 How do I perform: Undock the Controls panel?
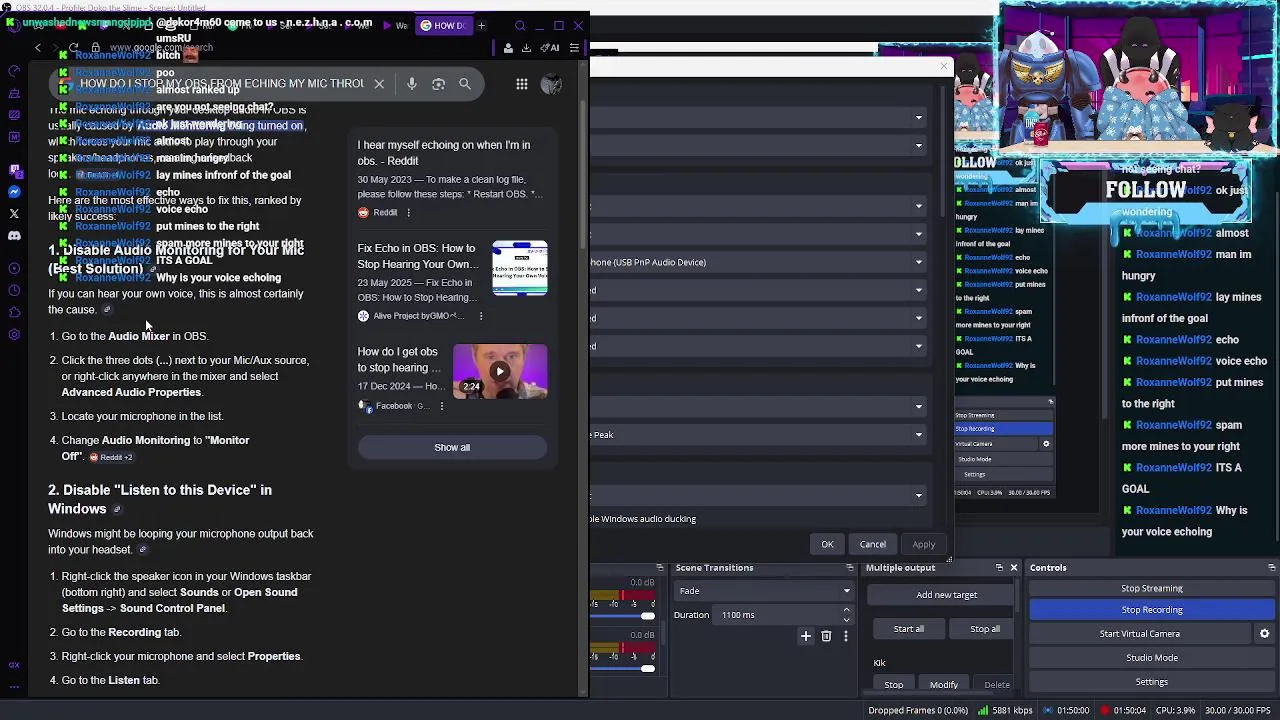(x=1271, y=568)
